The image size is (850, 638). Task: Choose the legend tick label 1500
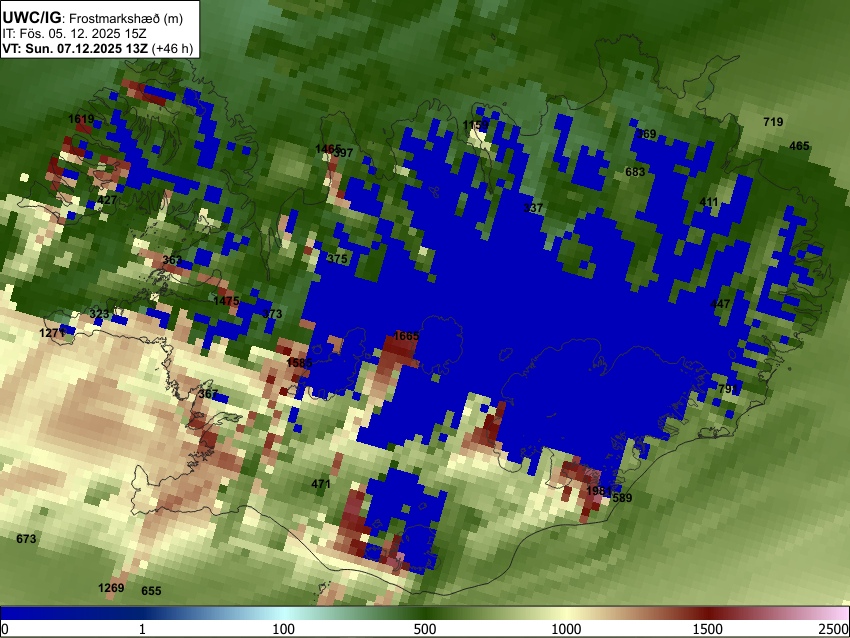[708, 629]
